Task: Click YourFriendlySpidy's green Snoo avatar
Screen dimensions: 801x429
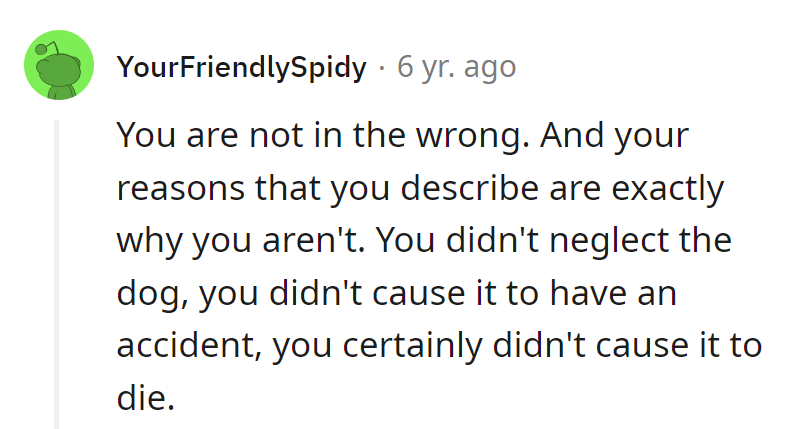Action: (x=58, y=67)
